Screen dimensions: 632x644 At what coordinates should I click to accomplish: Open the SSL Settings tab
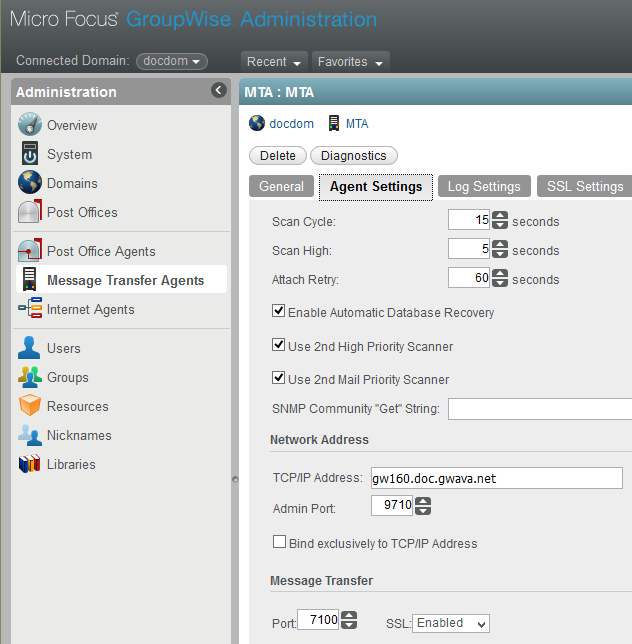click(x=585, y=186)
